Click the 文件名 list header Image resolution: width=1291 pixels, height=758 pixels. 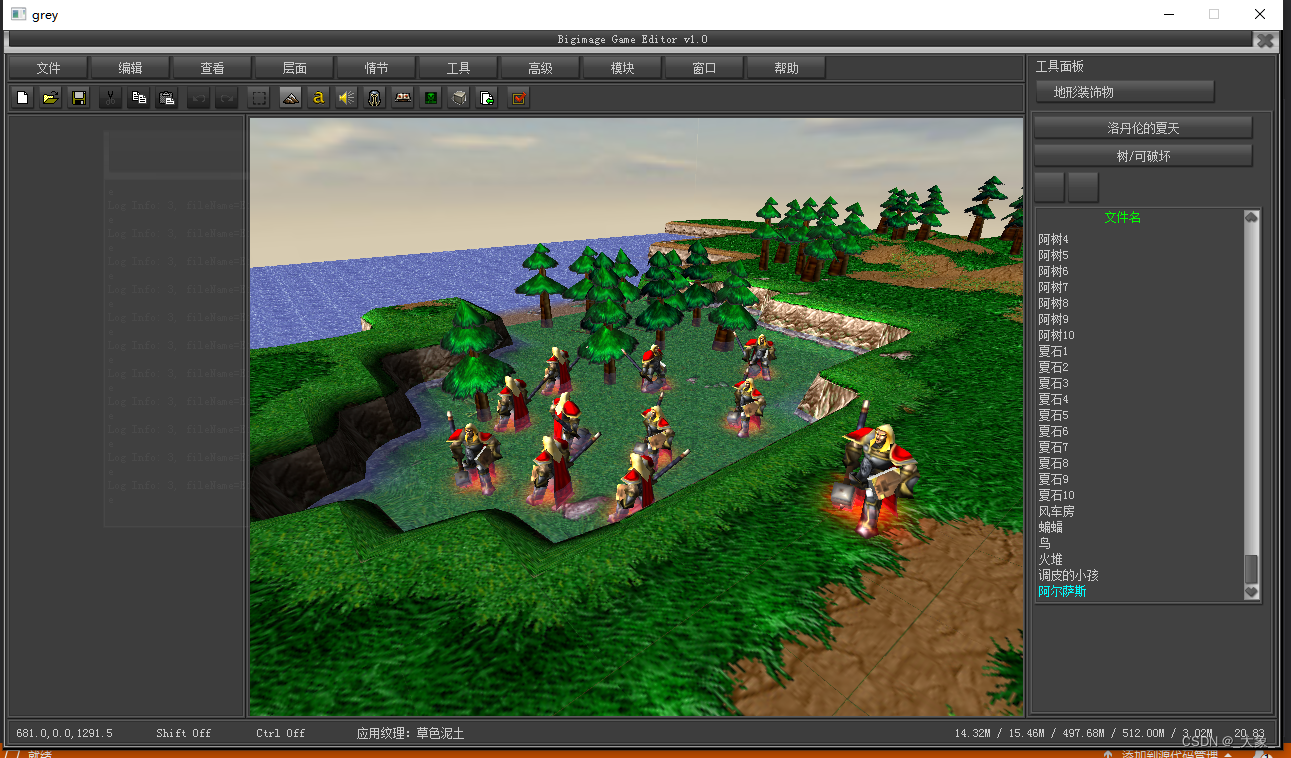coord(1122,217)
